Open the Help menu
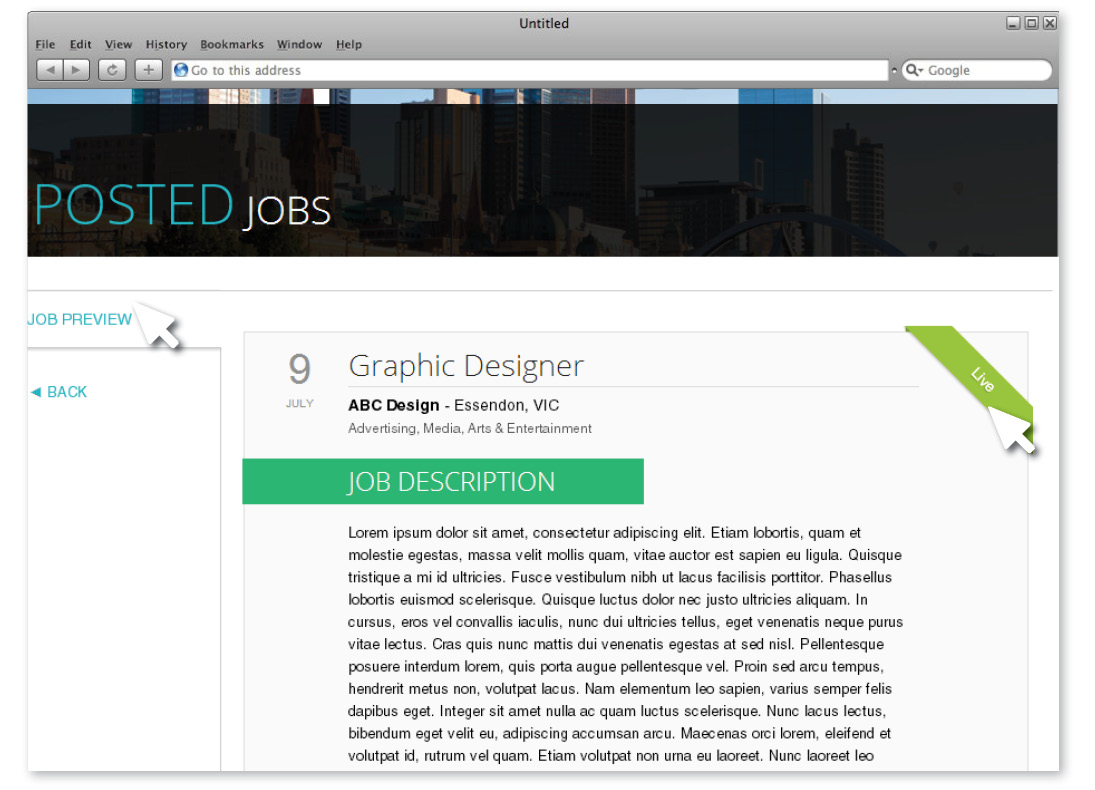 (349, 44)
